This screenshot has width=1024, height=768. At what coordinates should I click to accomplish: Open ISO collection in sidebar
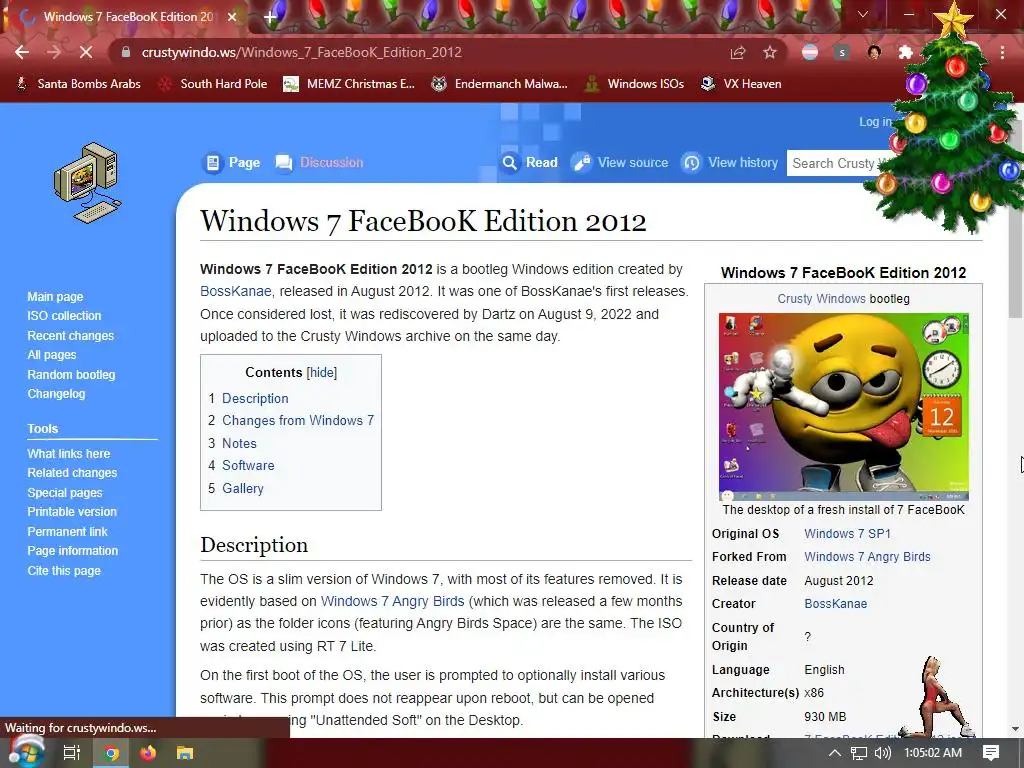[x=64, y=315]
